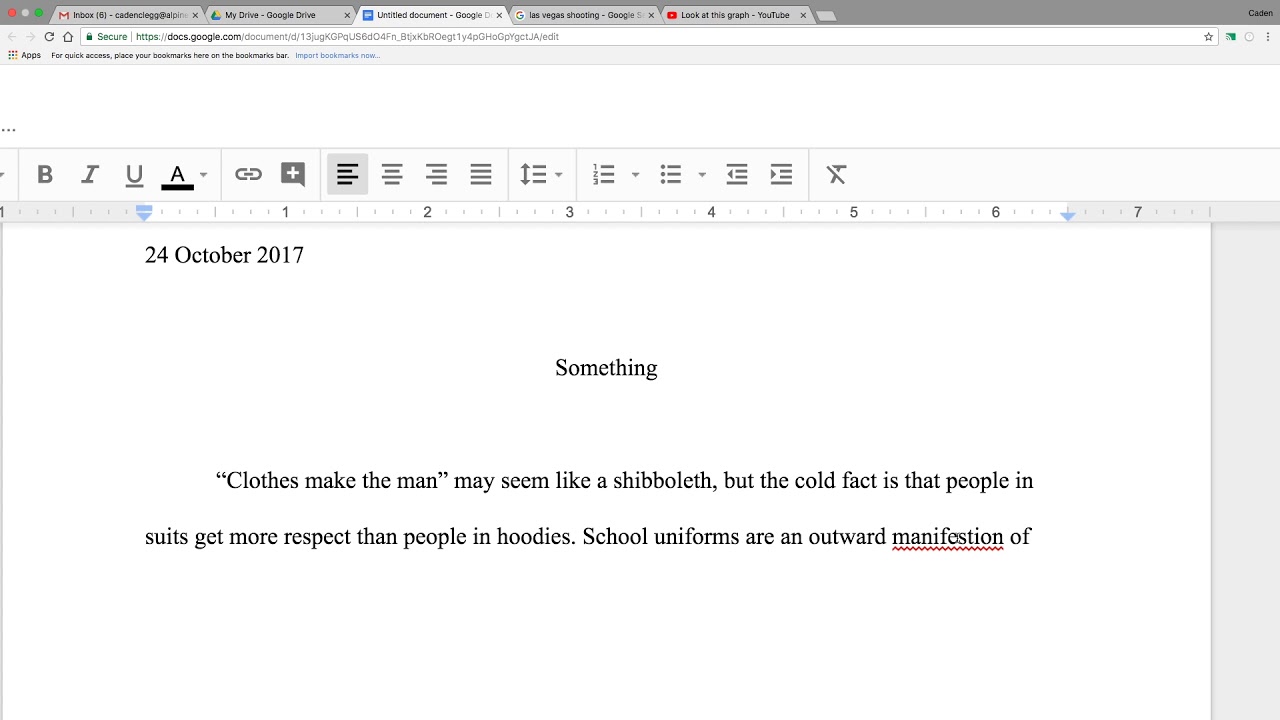Open a new browser tab
1280x720 pixels.
point(825,16)
